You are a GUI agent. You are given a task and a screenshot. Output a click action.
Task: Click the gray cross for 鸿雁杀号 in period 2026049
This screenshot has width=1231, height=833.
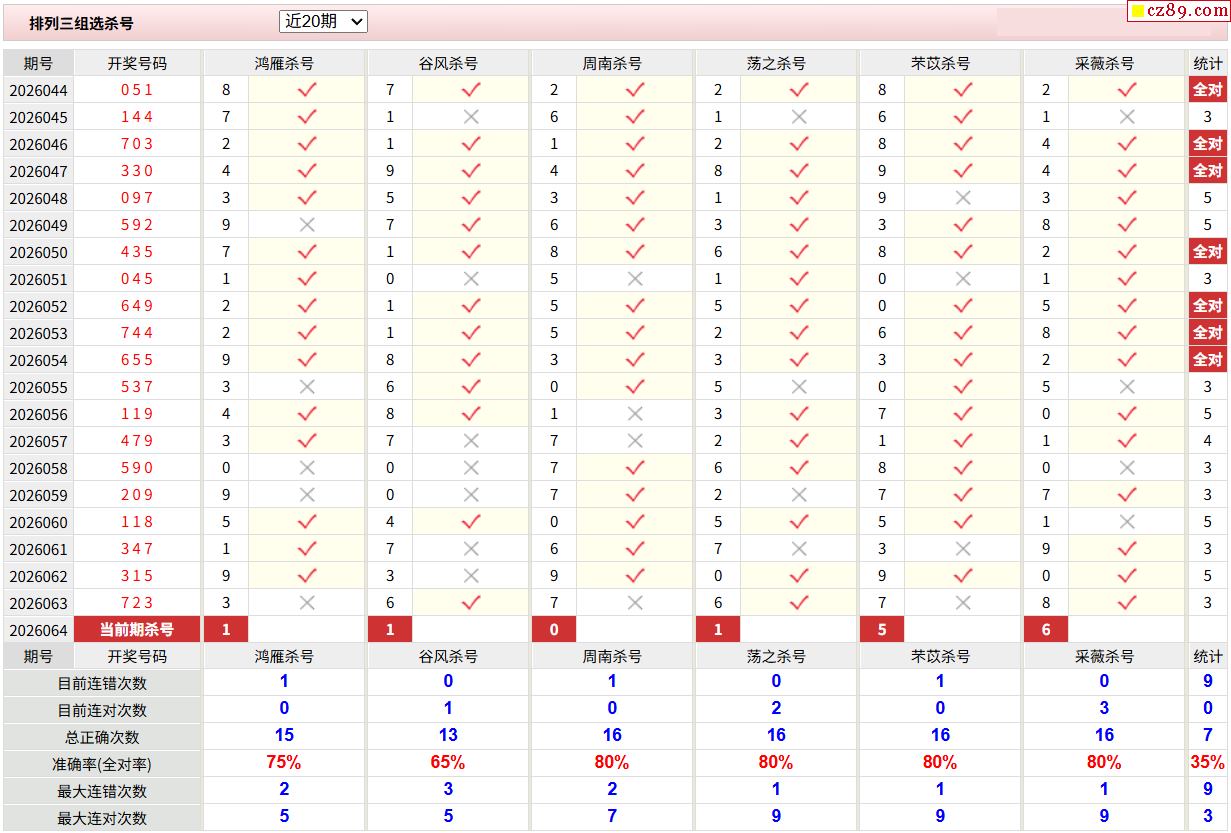pyautogui.click(x=307, y=225)
